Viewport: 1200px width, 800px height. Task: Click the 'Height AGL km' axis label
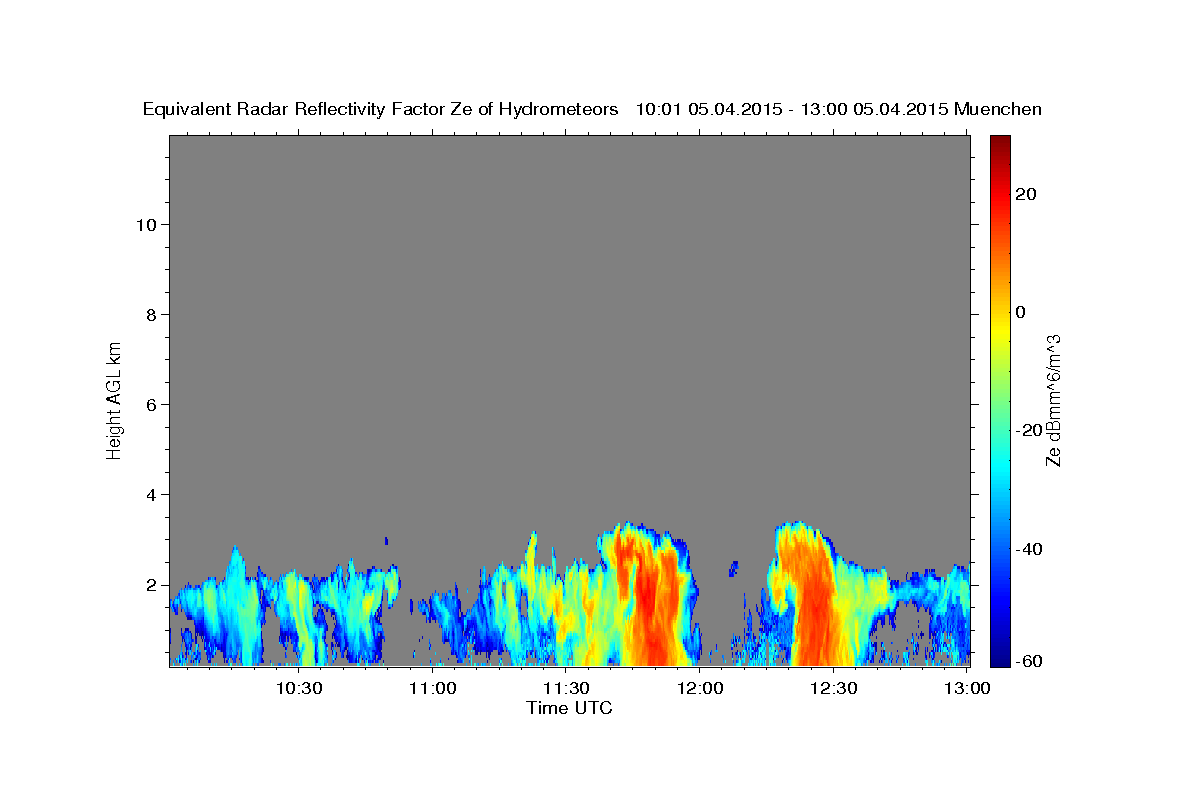click(x=114, y=399)
